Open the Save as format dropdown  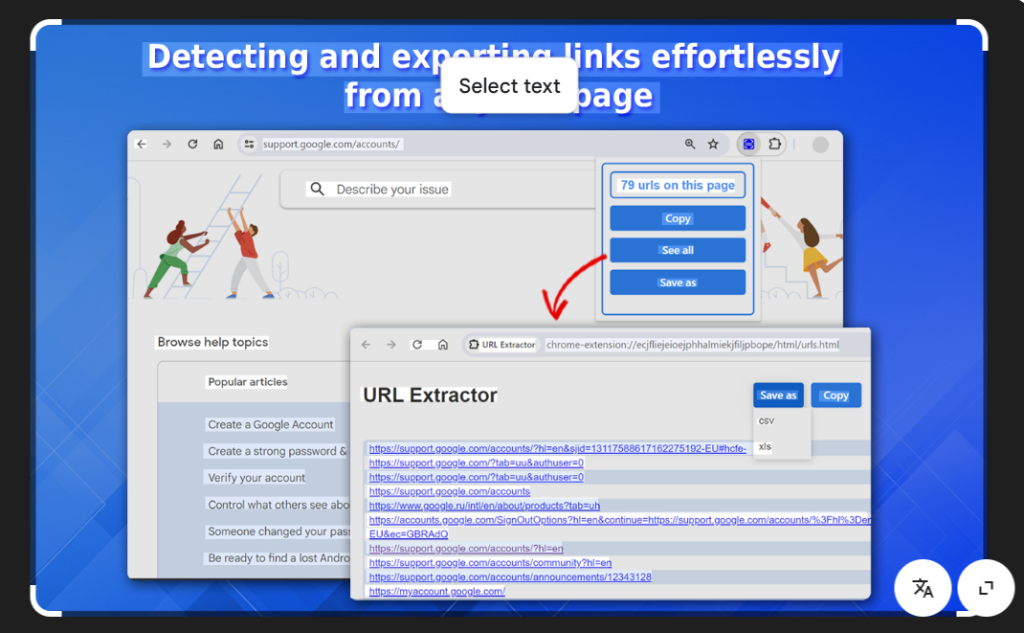[x=778, y=395]
